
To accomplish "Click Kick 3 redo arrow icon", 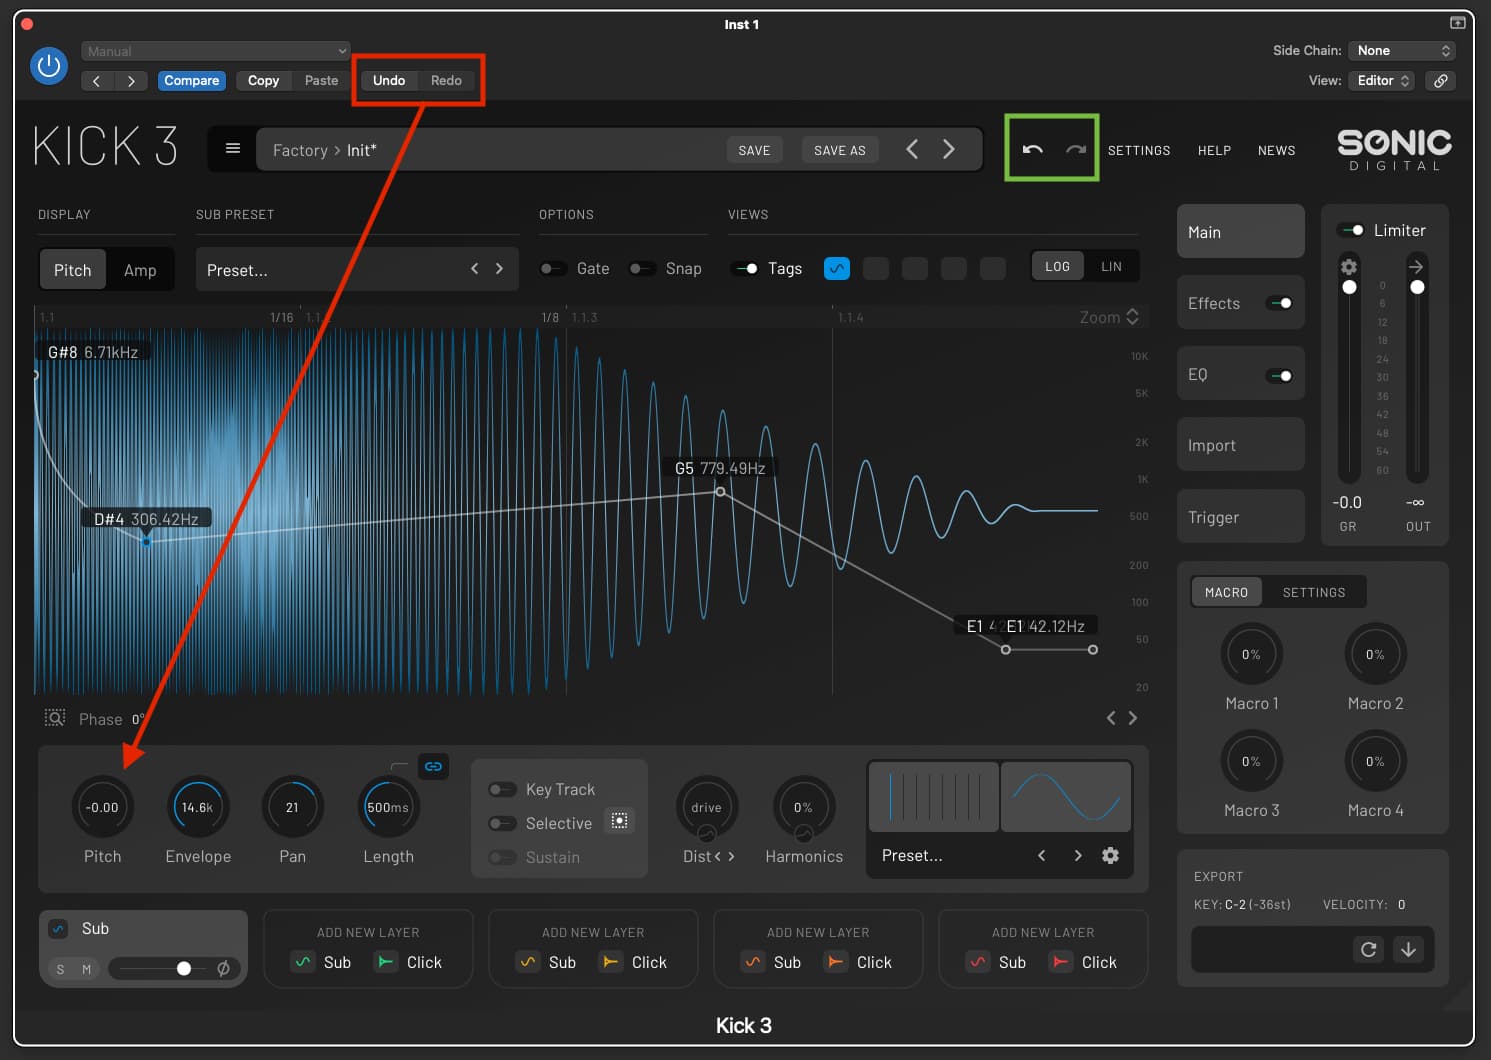I will point(1075,149).
